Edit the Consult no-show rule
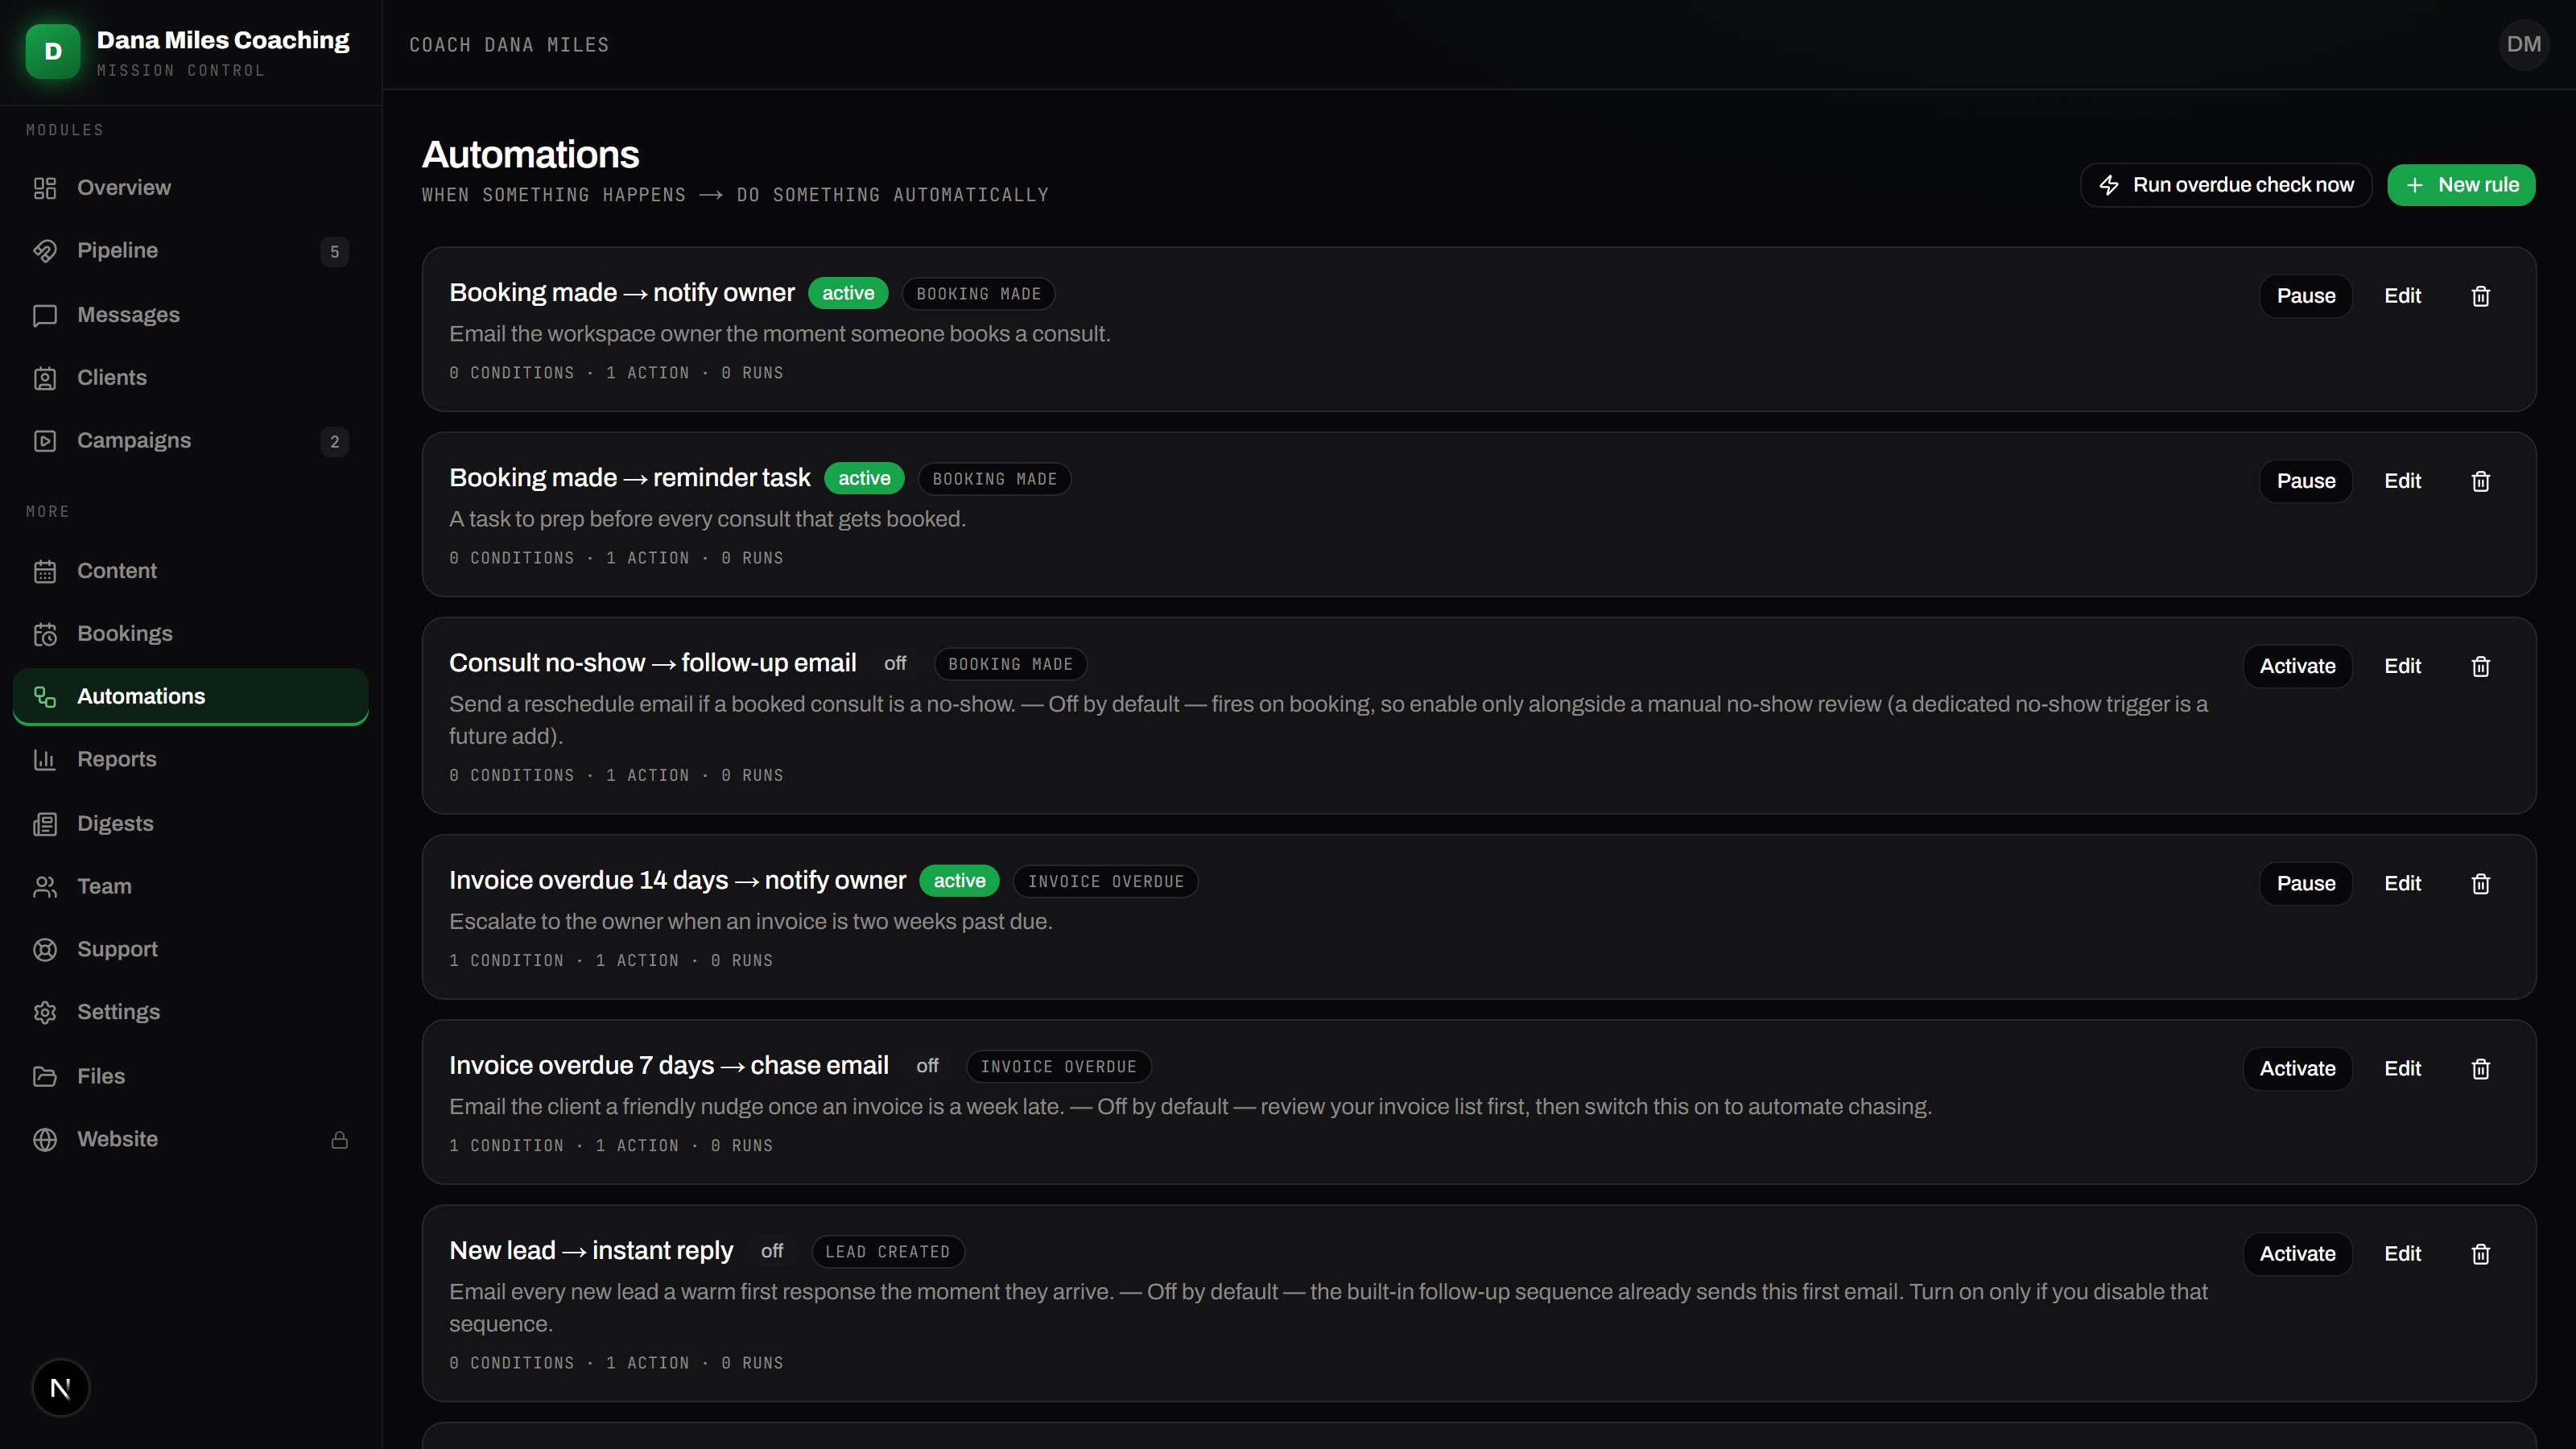Image resolution: width=2576 pixels, height=1449 pixels. [2402, 666]
